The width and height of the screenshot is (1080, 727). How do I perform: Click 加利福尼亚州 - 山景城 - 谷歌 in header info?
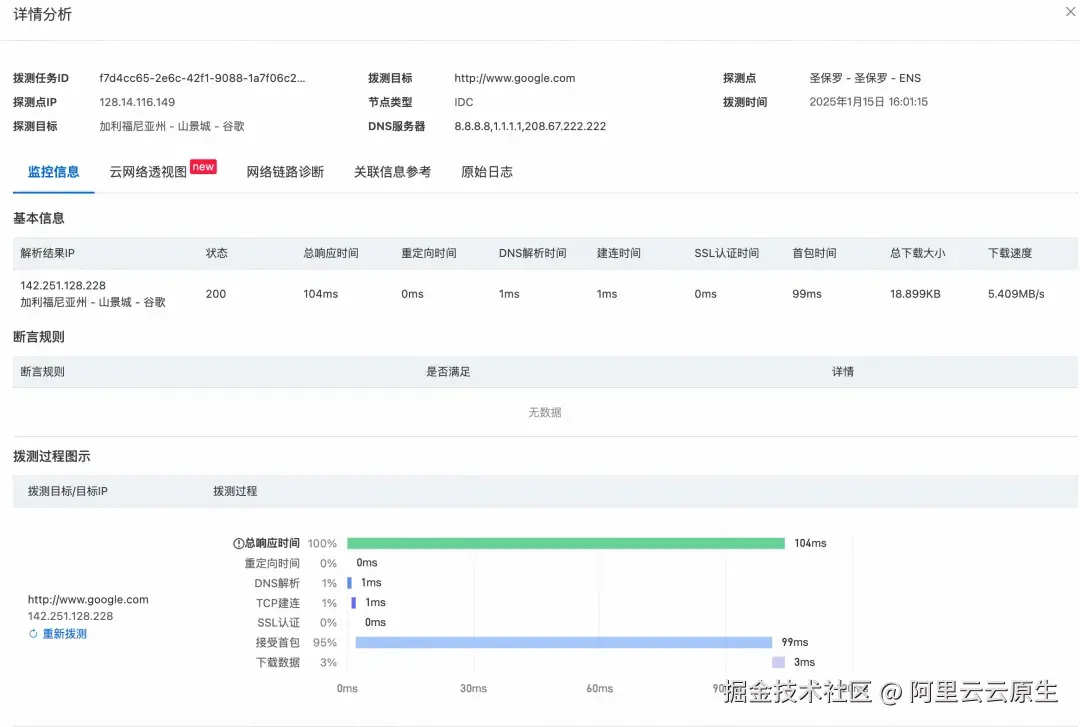(172, 126)
